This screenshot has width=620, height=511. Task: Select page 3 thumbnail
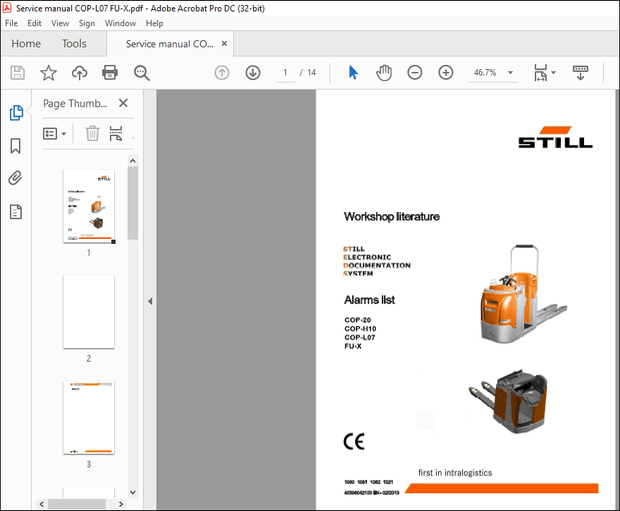[88, 417]
